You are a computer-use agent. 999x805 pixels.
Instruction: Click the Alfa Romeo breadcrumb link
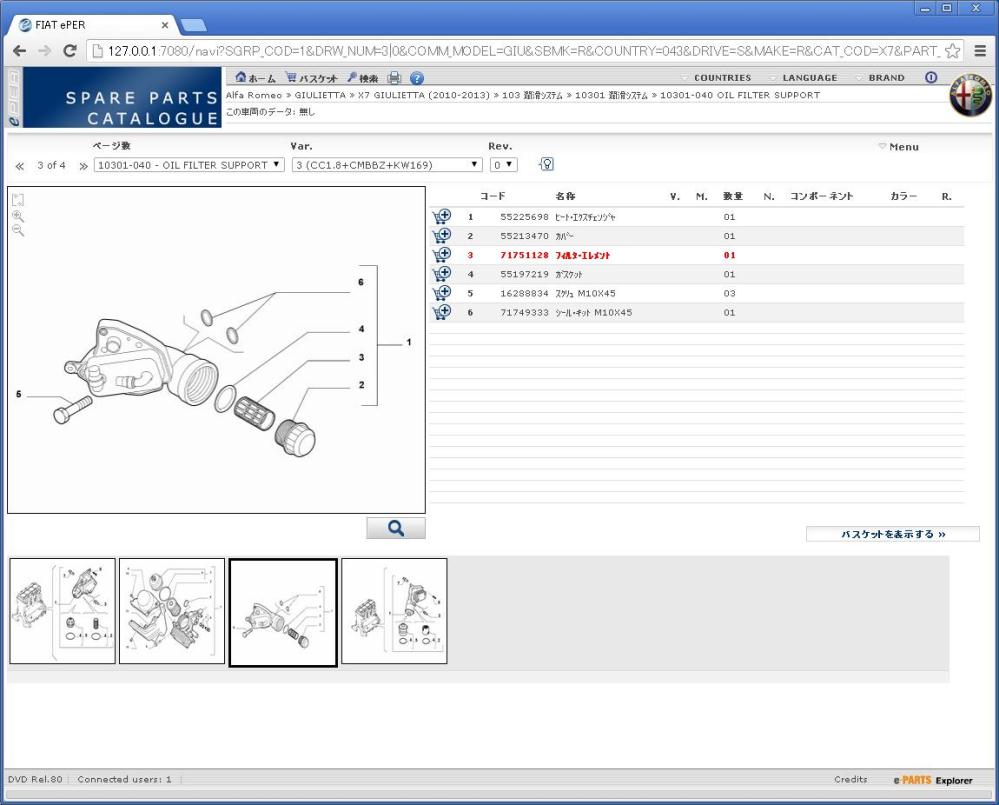[x=254, y=95]
